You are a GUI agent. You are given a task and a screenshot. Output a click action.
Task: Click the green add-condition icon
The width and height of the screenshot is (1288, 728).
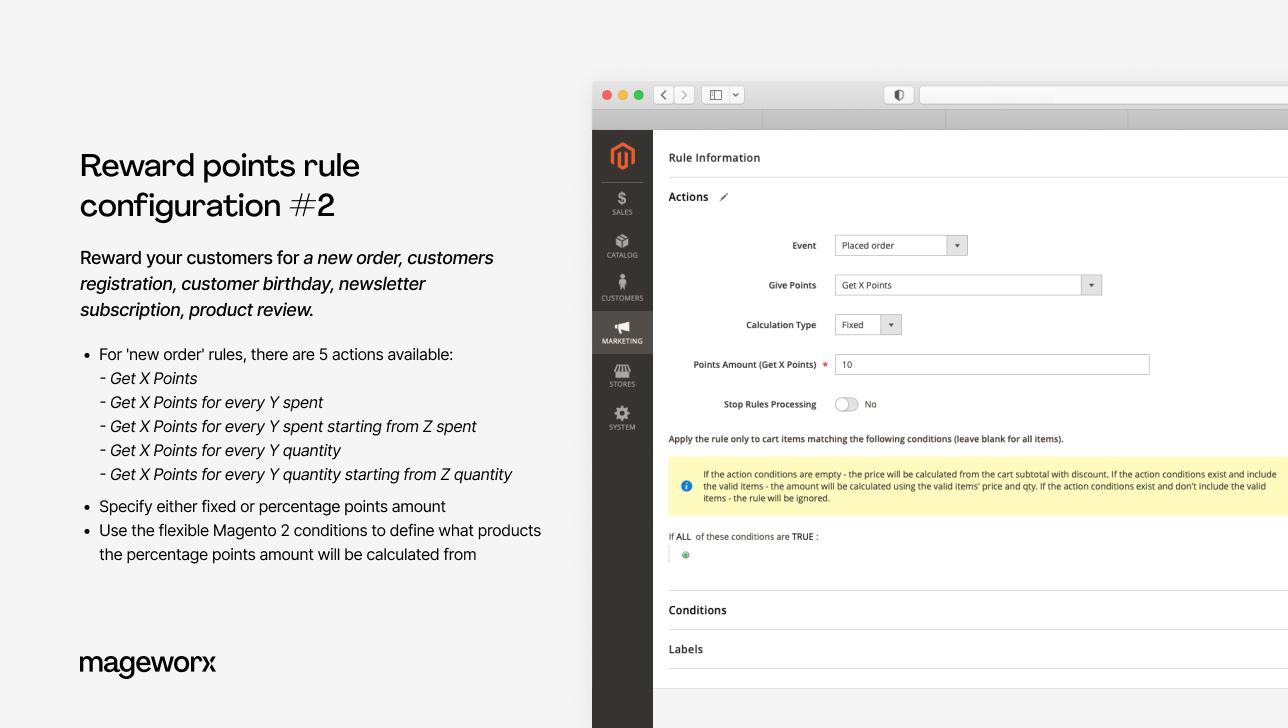pos(686,555)
